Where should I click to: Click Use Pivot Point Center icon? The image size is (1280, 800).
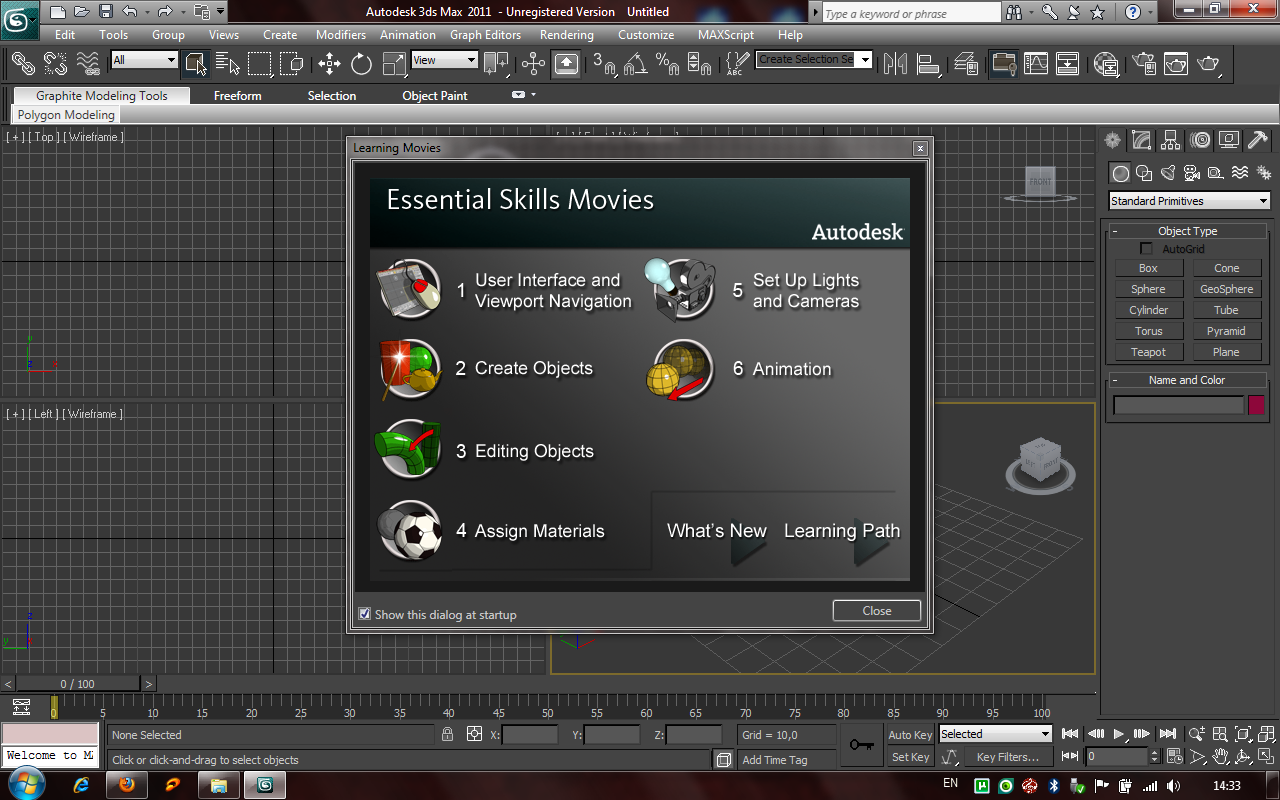pyautogui.click(x=496, y=63)
